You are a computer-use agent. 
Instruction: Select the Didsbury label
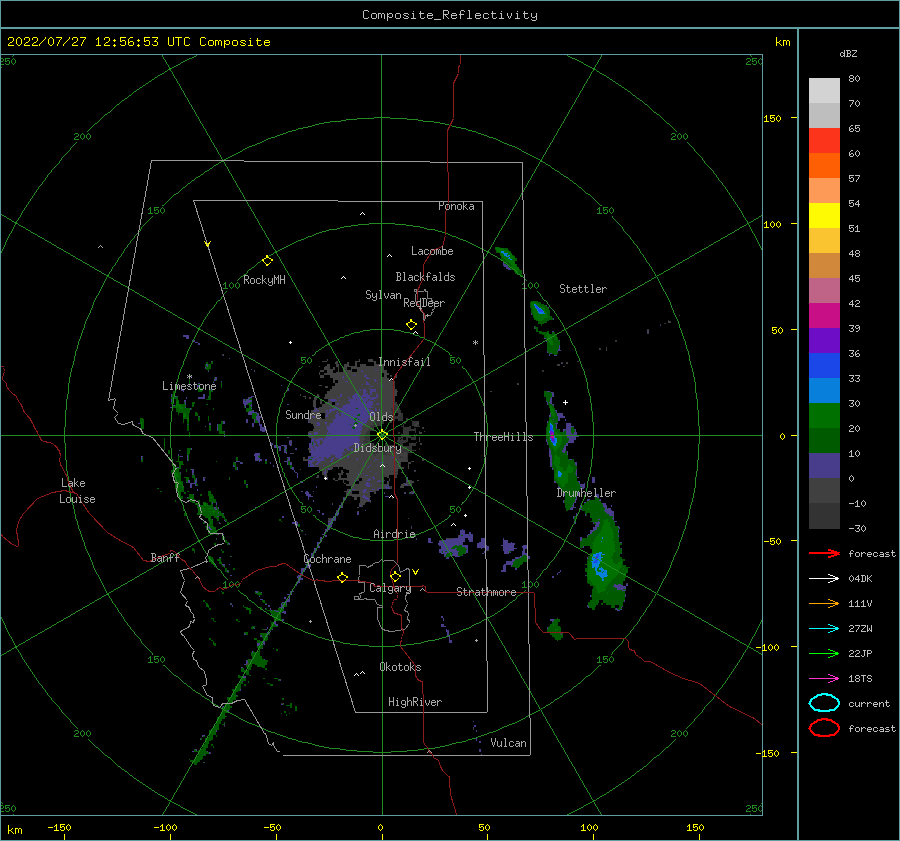click(x=378, y=448)
